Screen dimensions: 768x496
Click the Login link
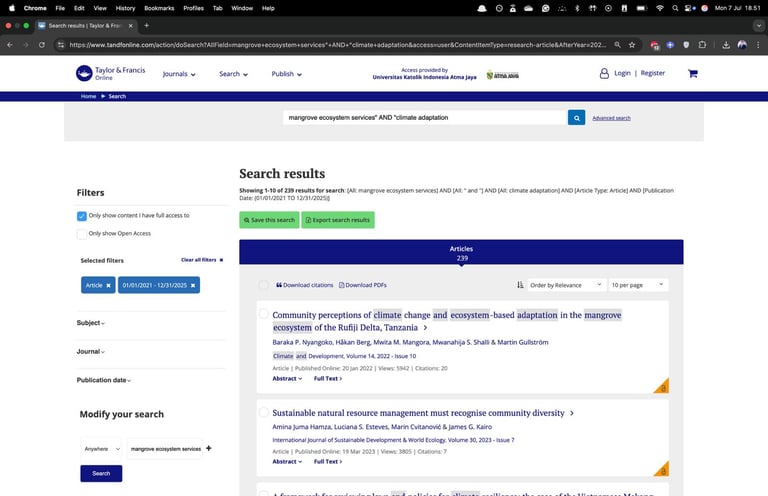(623, 73)
